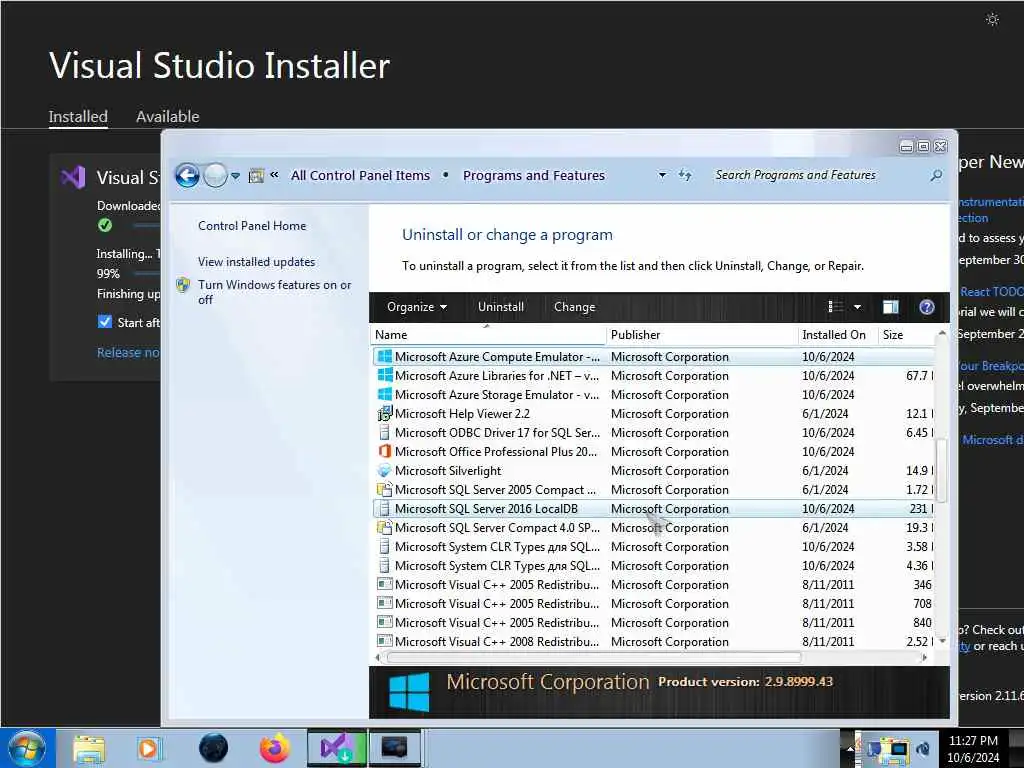Open File Explorer from the taskbar

point(89,748)
